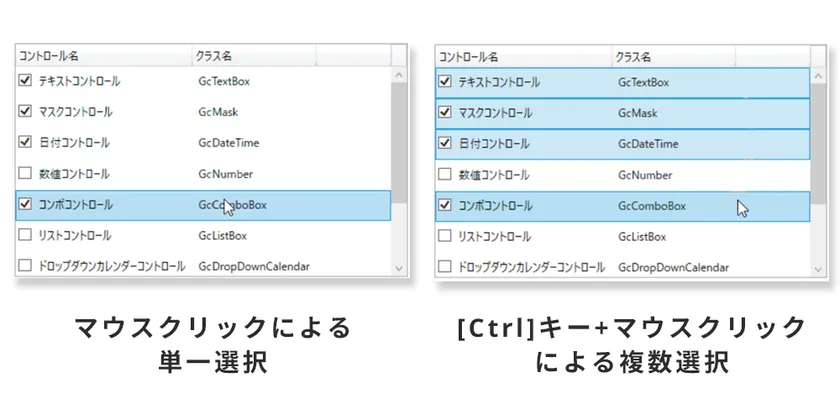Uncheck 日付コントロール checkbox in right list
The width and height of the screenshot is (840, 420).
445,143
